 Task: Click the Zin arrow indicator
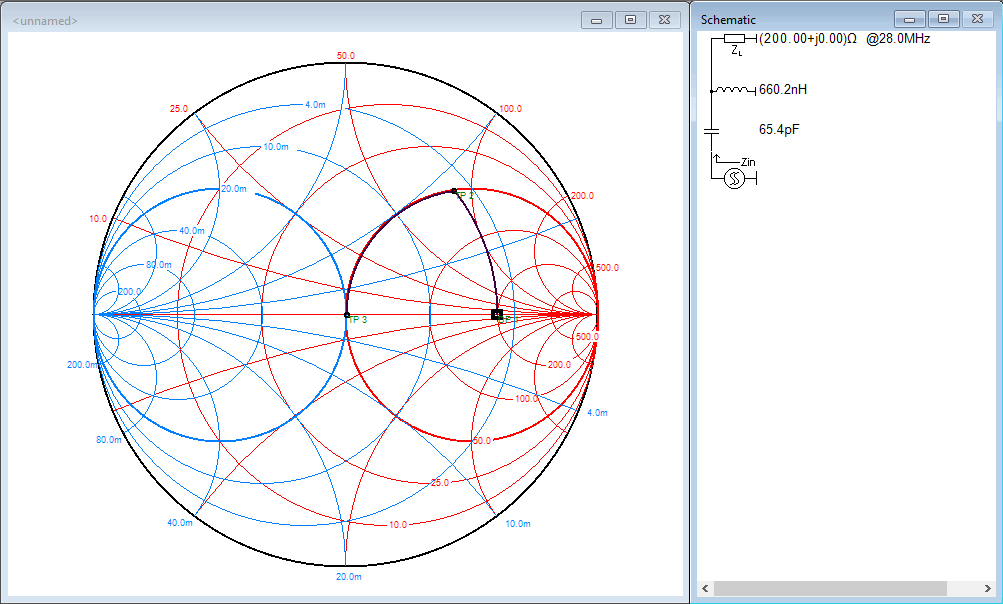click(x=716, y=159)
